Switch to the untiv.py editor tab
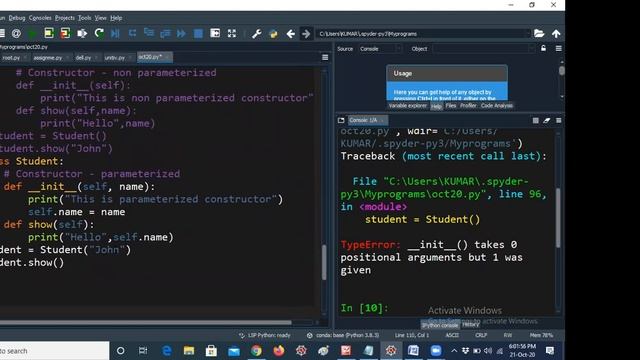The width and height of the screenshot is (640, 360). tap(115, 58)
